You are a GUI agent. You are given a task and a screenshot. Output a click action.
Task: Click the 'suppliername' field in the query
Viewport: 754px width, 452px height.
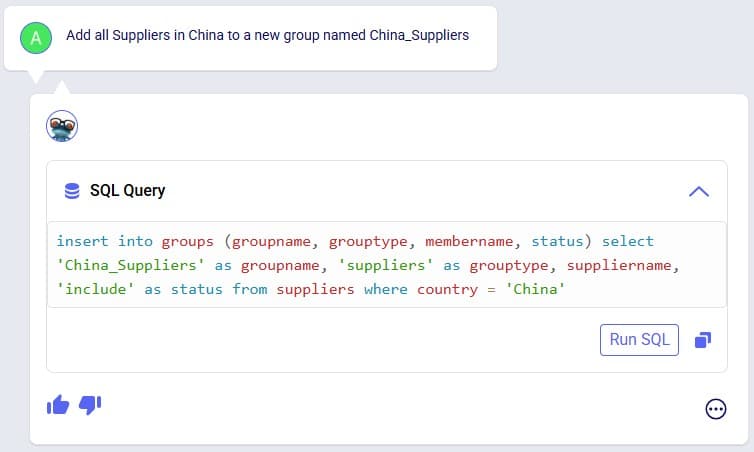(619, 265)
